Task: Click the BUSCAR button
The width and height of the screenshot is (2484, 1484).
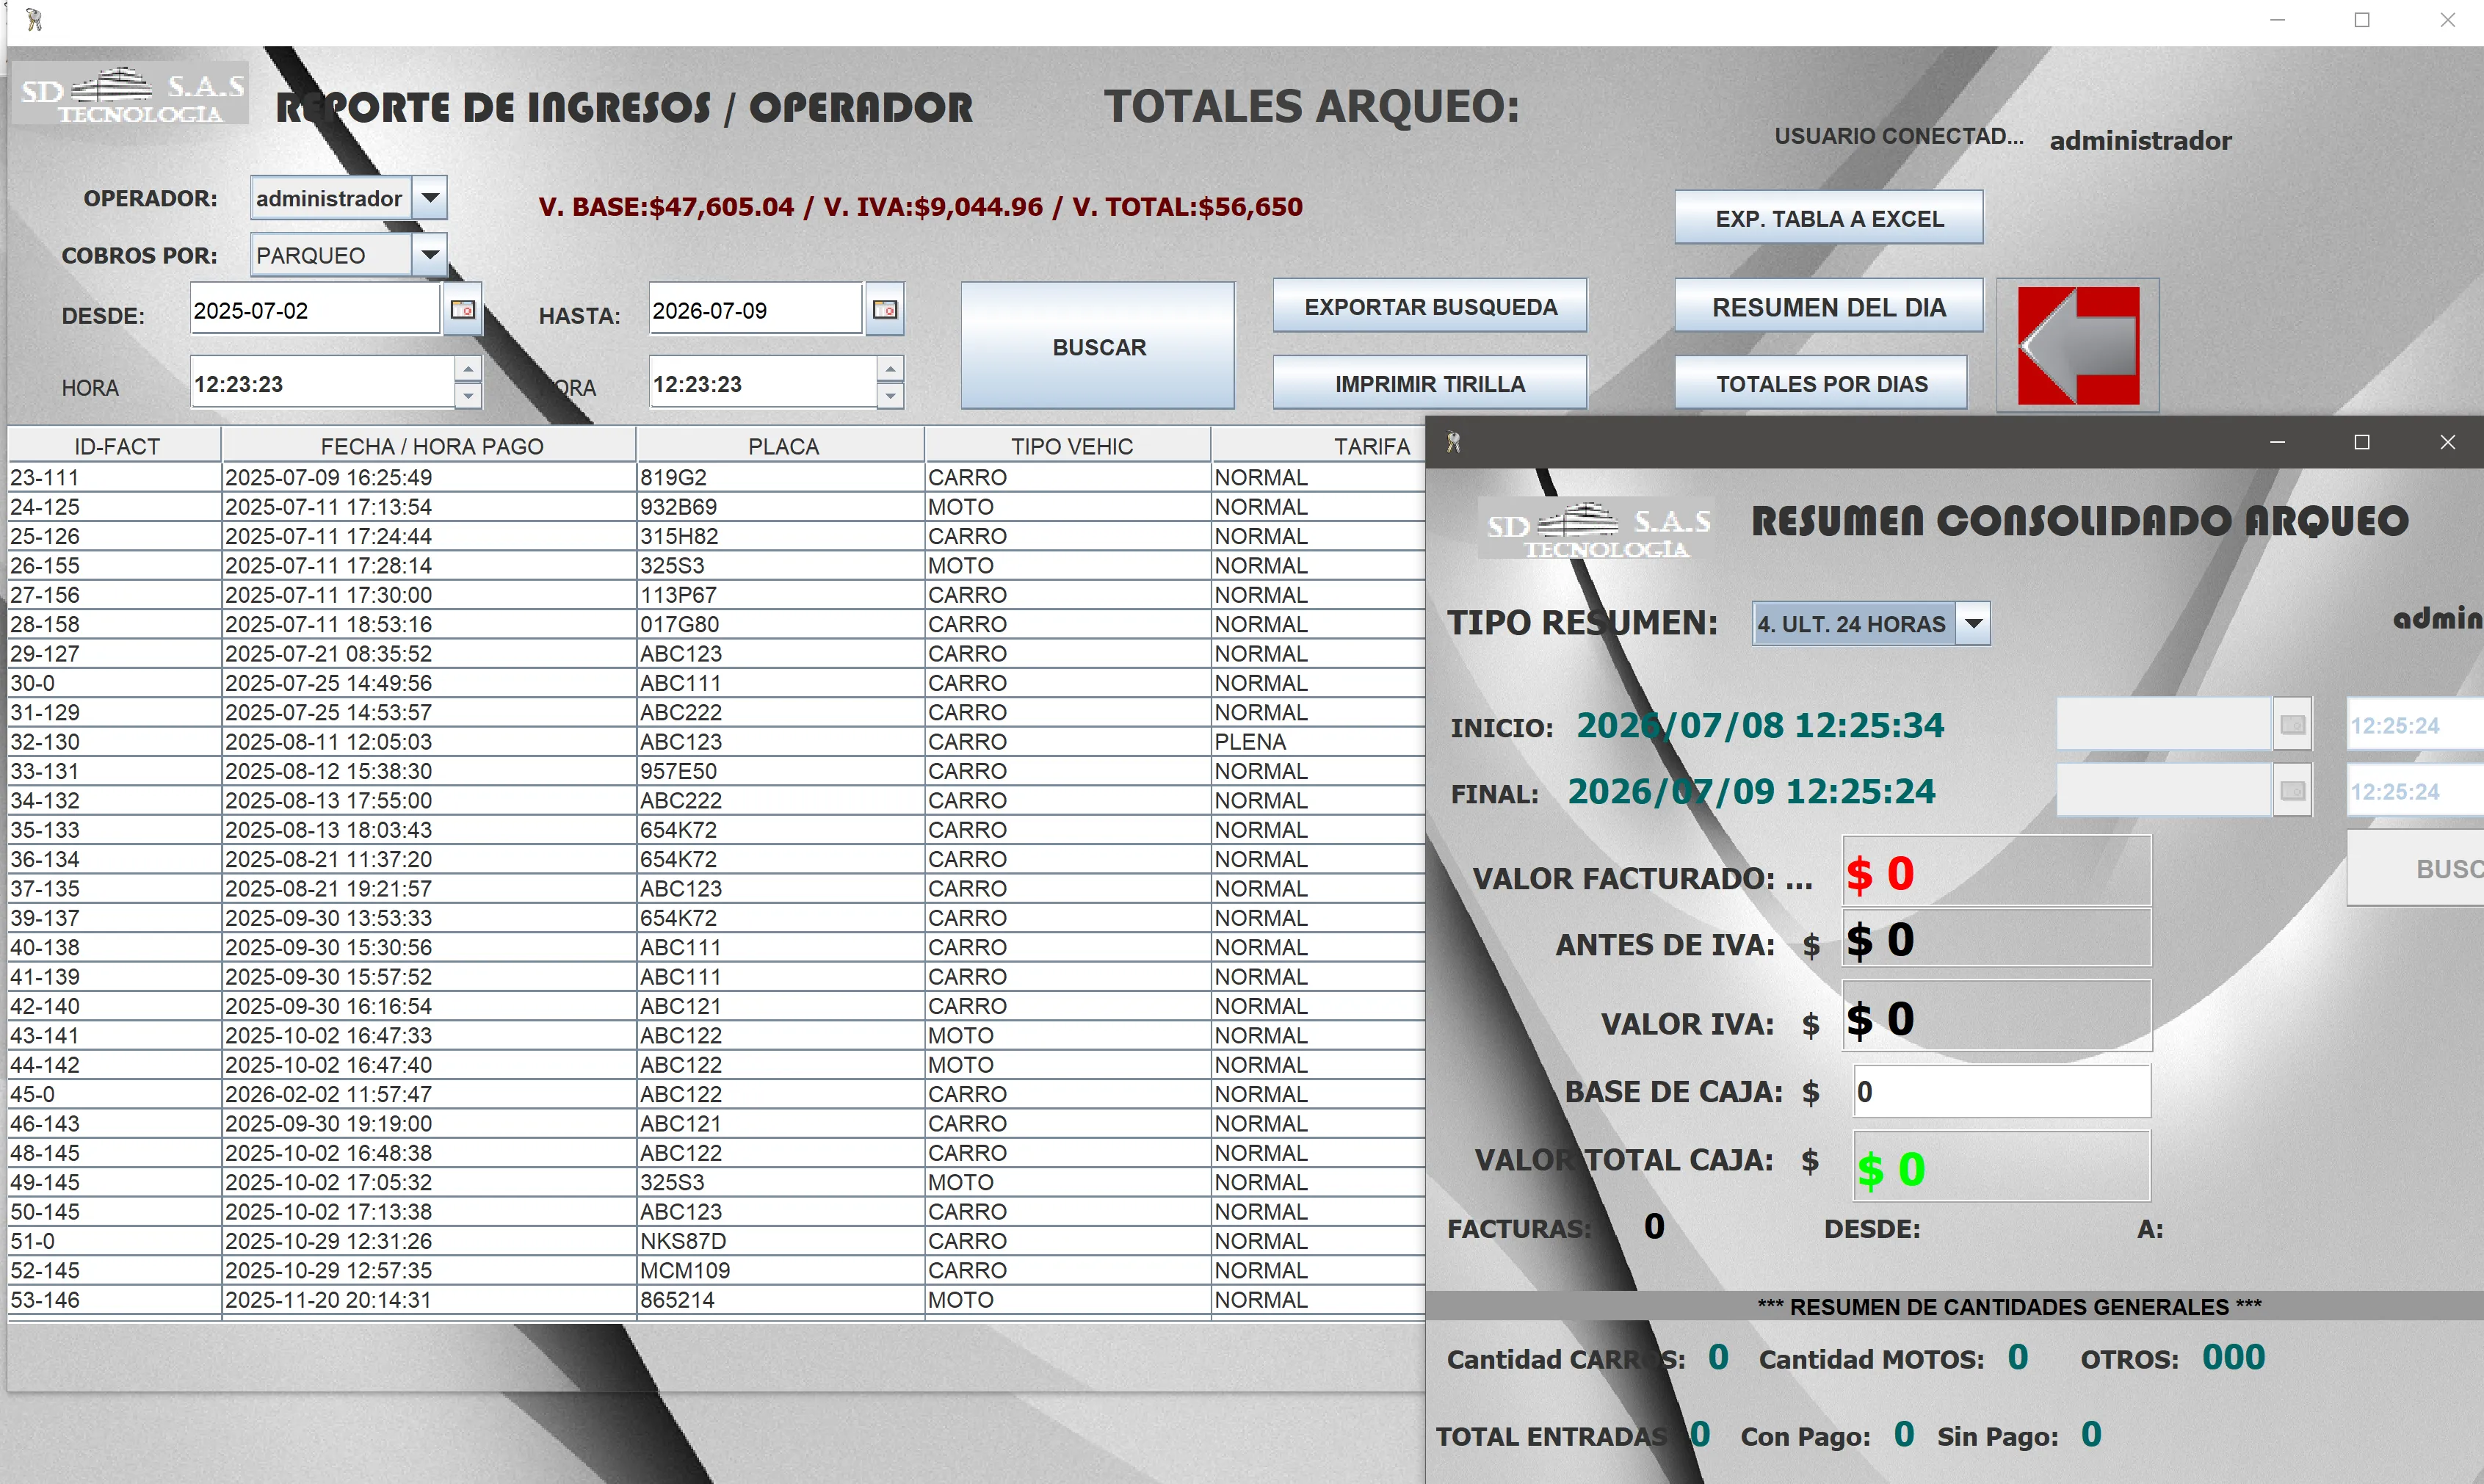Action: coord(1098,346)
